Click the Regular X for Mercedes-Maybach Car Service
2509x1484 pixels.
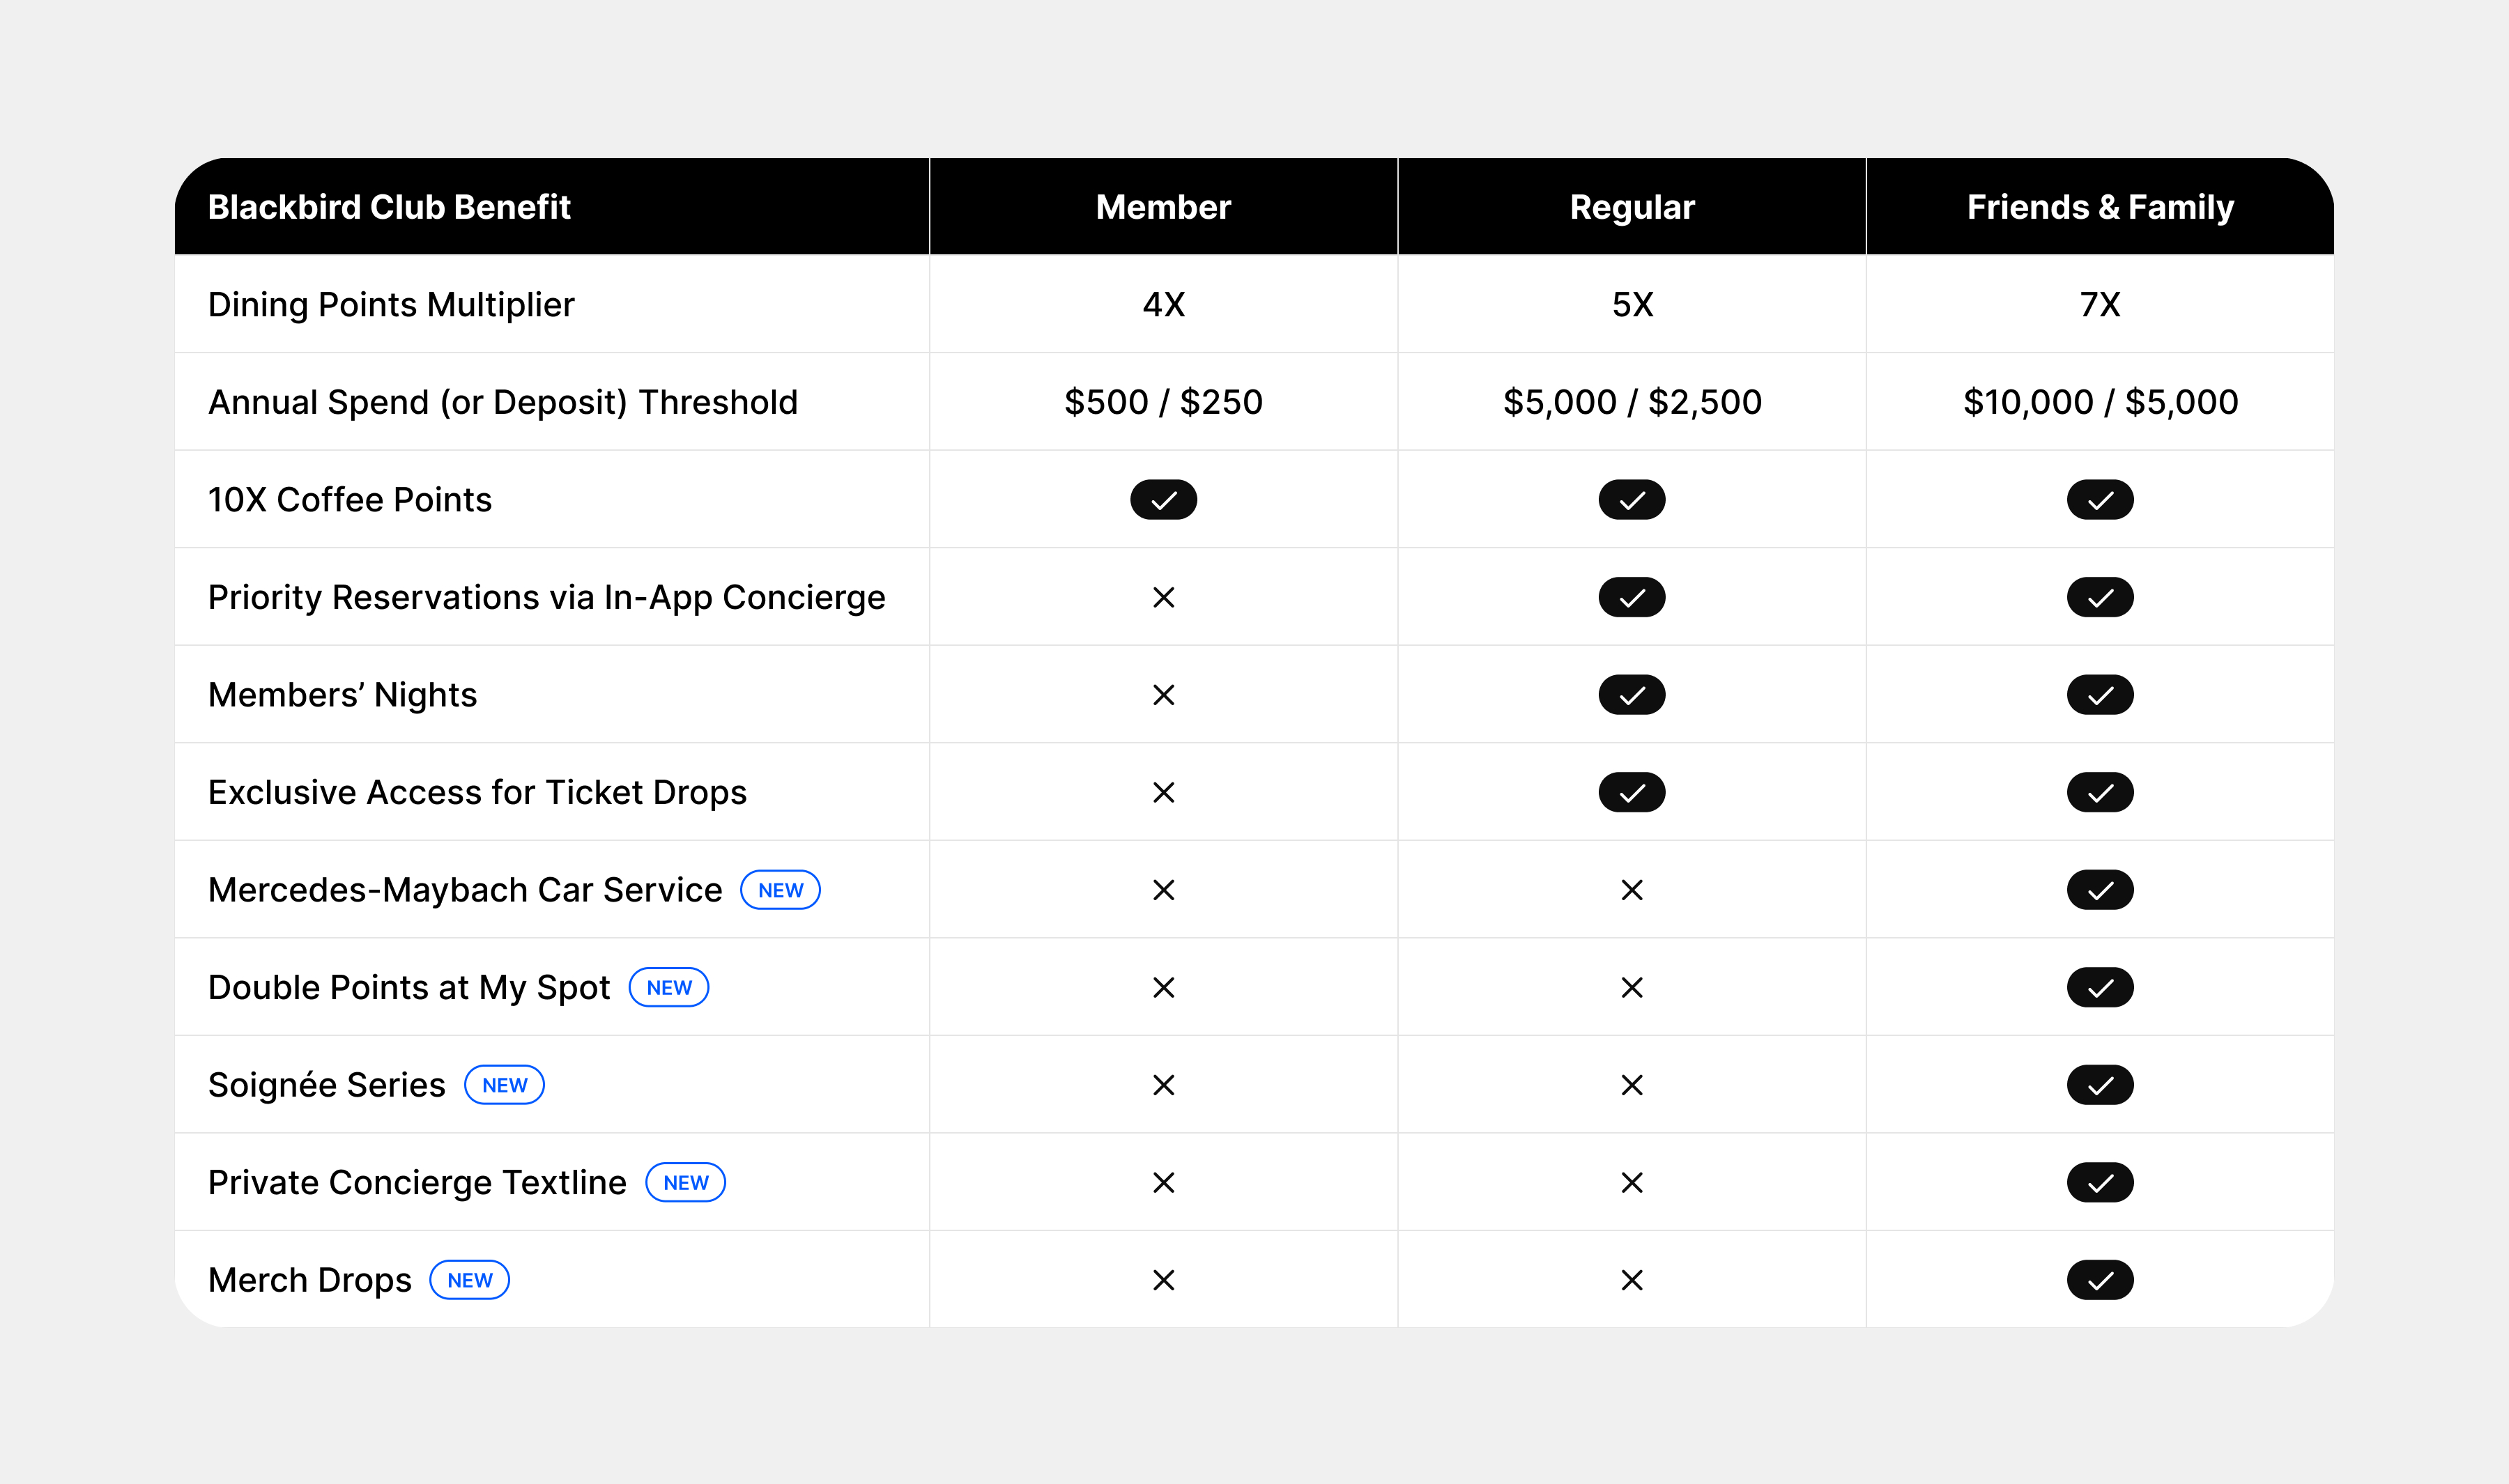(1631, 889)
